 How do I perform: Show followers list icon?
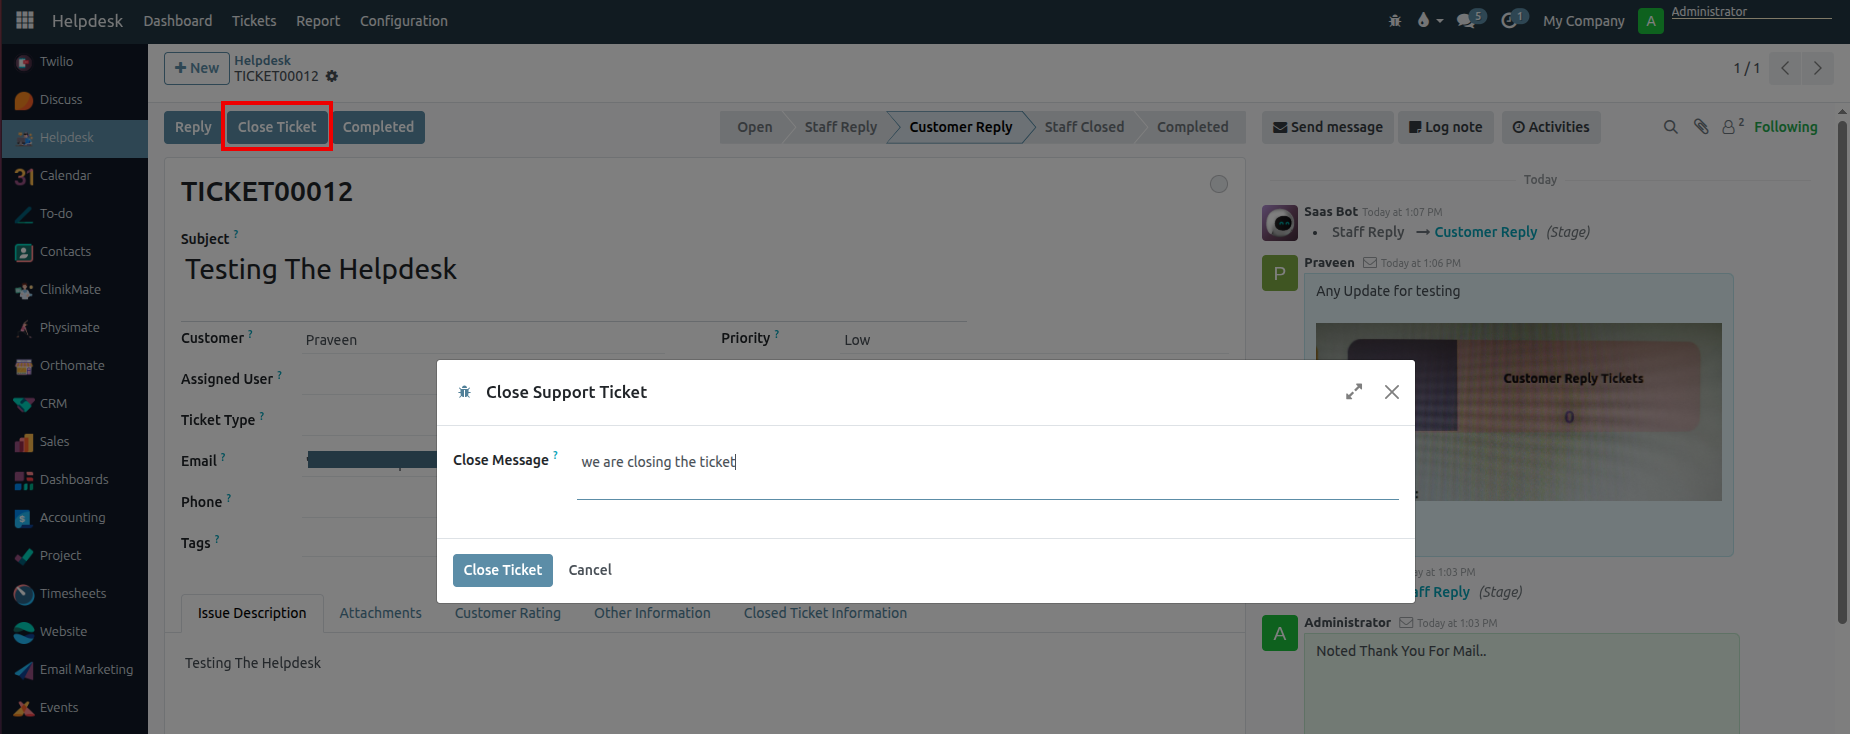click(x=1730, y=127)
